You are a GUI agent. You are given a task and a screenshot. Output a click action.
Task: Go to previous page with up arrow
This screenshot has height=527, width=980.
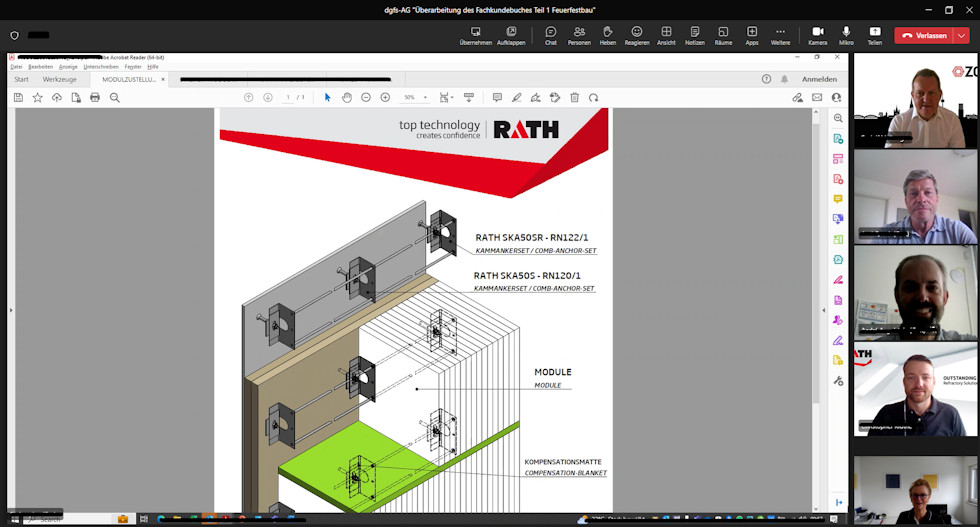pos(249,98)
